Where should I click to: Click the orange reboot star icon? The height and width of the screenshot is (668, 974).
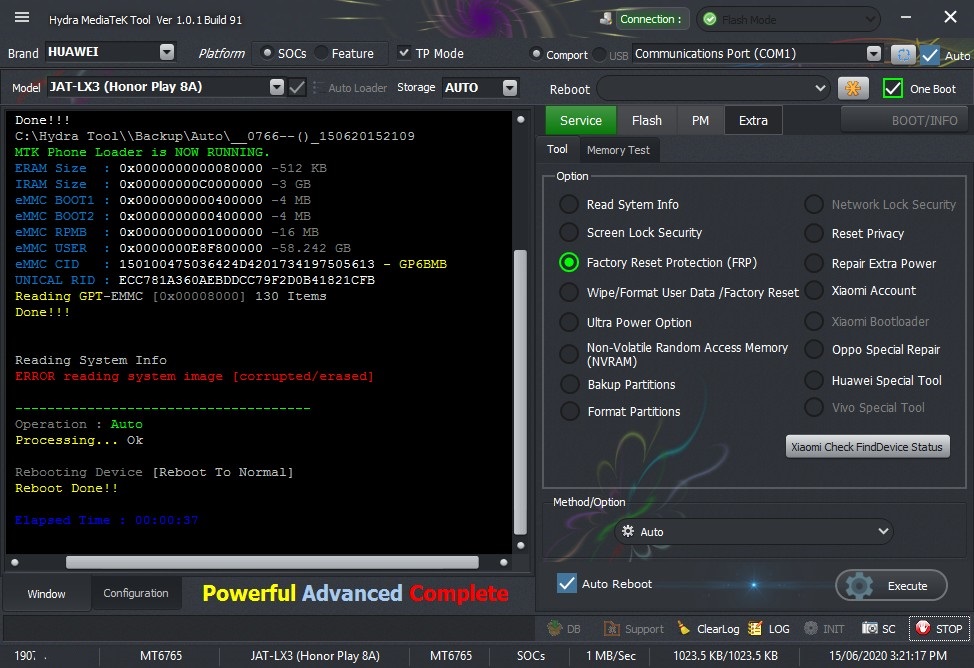point(853,88)
